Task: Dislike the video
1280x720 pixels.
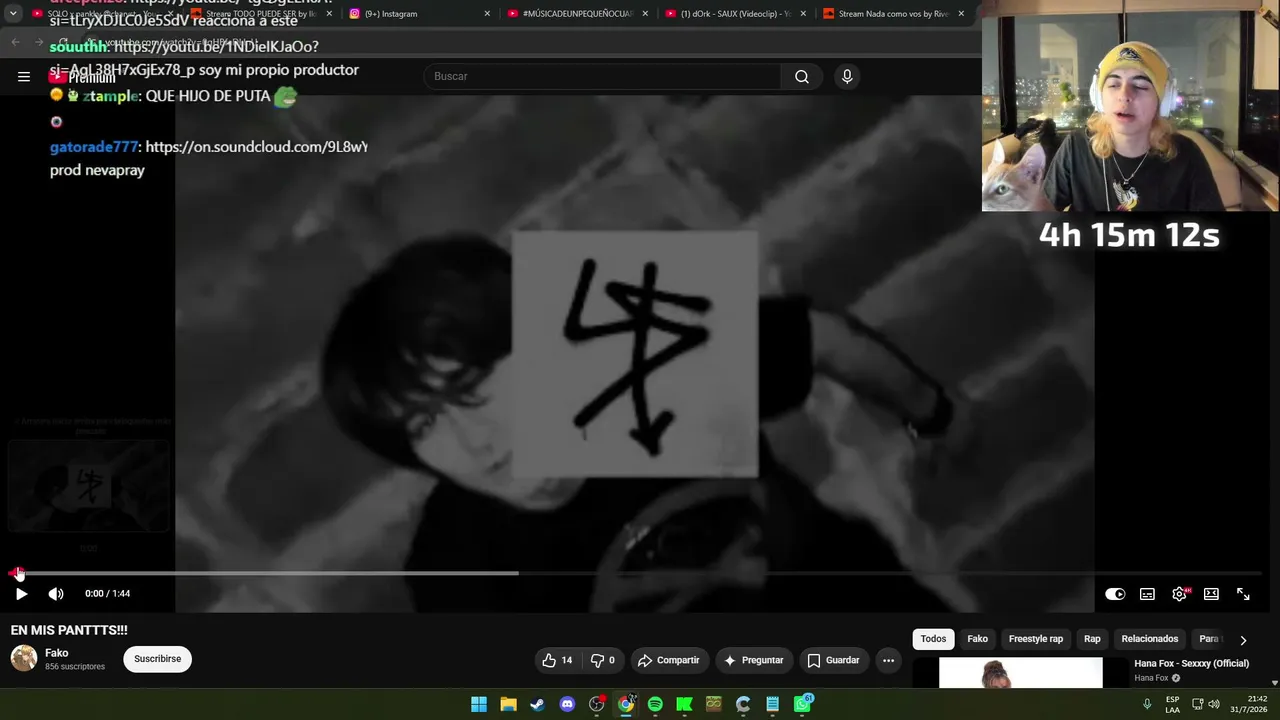Action: [602, 660]
